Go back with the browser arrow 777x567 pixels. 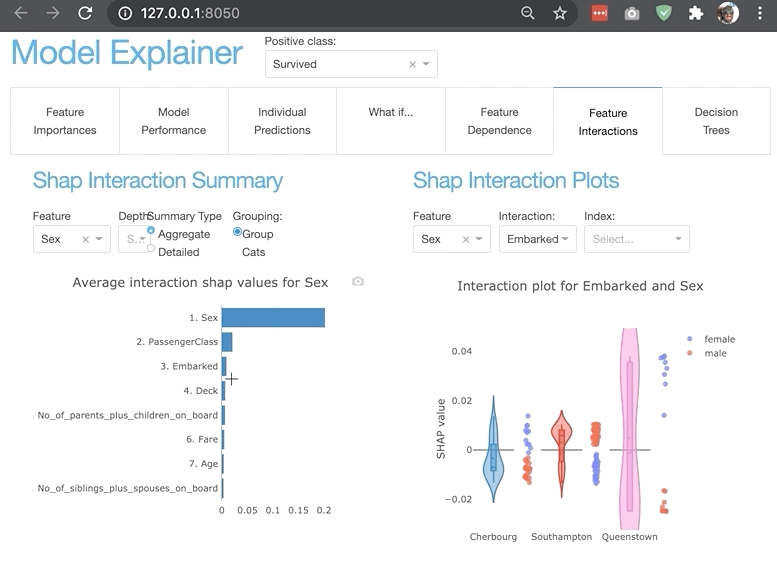tap(21, 13)
